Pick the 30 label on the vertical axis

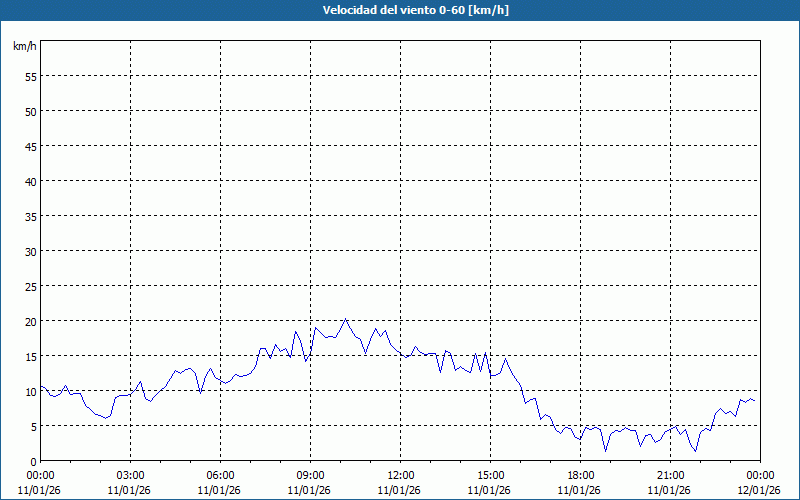pyautogui.click(x=30, y=251)
